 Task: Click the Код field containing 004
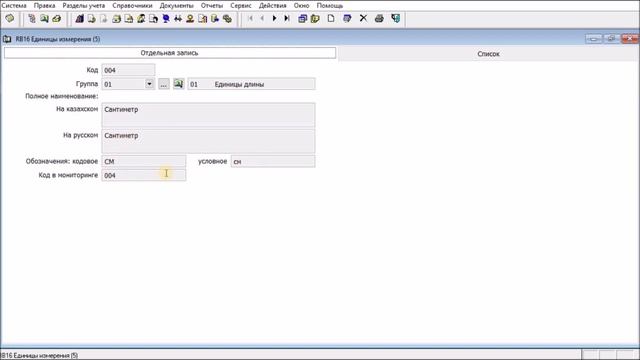coord(128,70)
